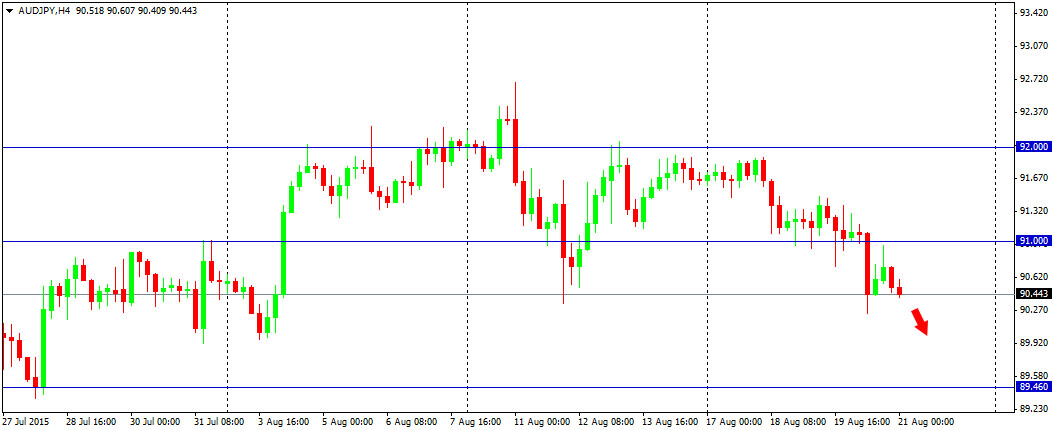
Task: Click the 89.230 price axis value
Action: pos(1033,409)
